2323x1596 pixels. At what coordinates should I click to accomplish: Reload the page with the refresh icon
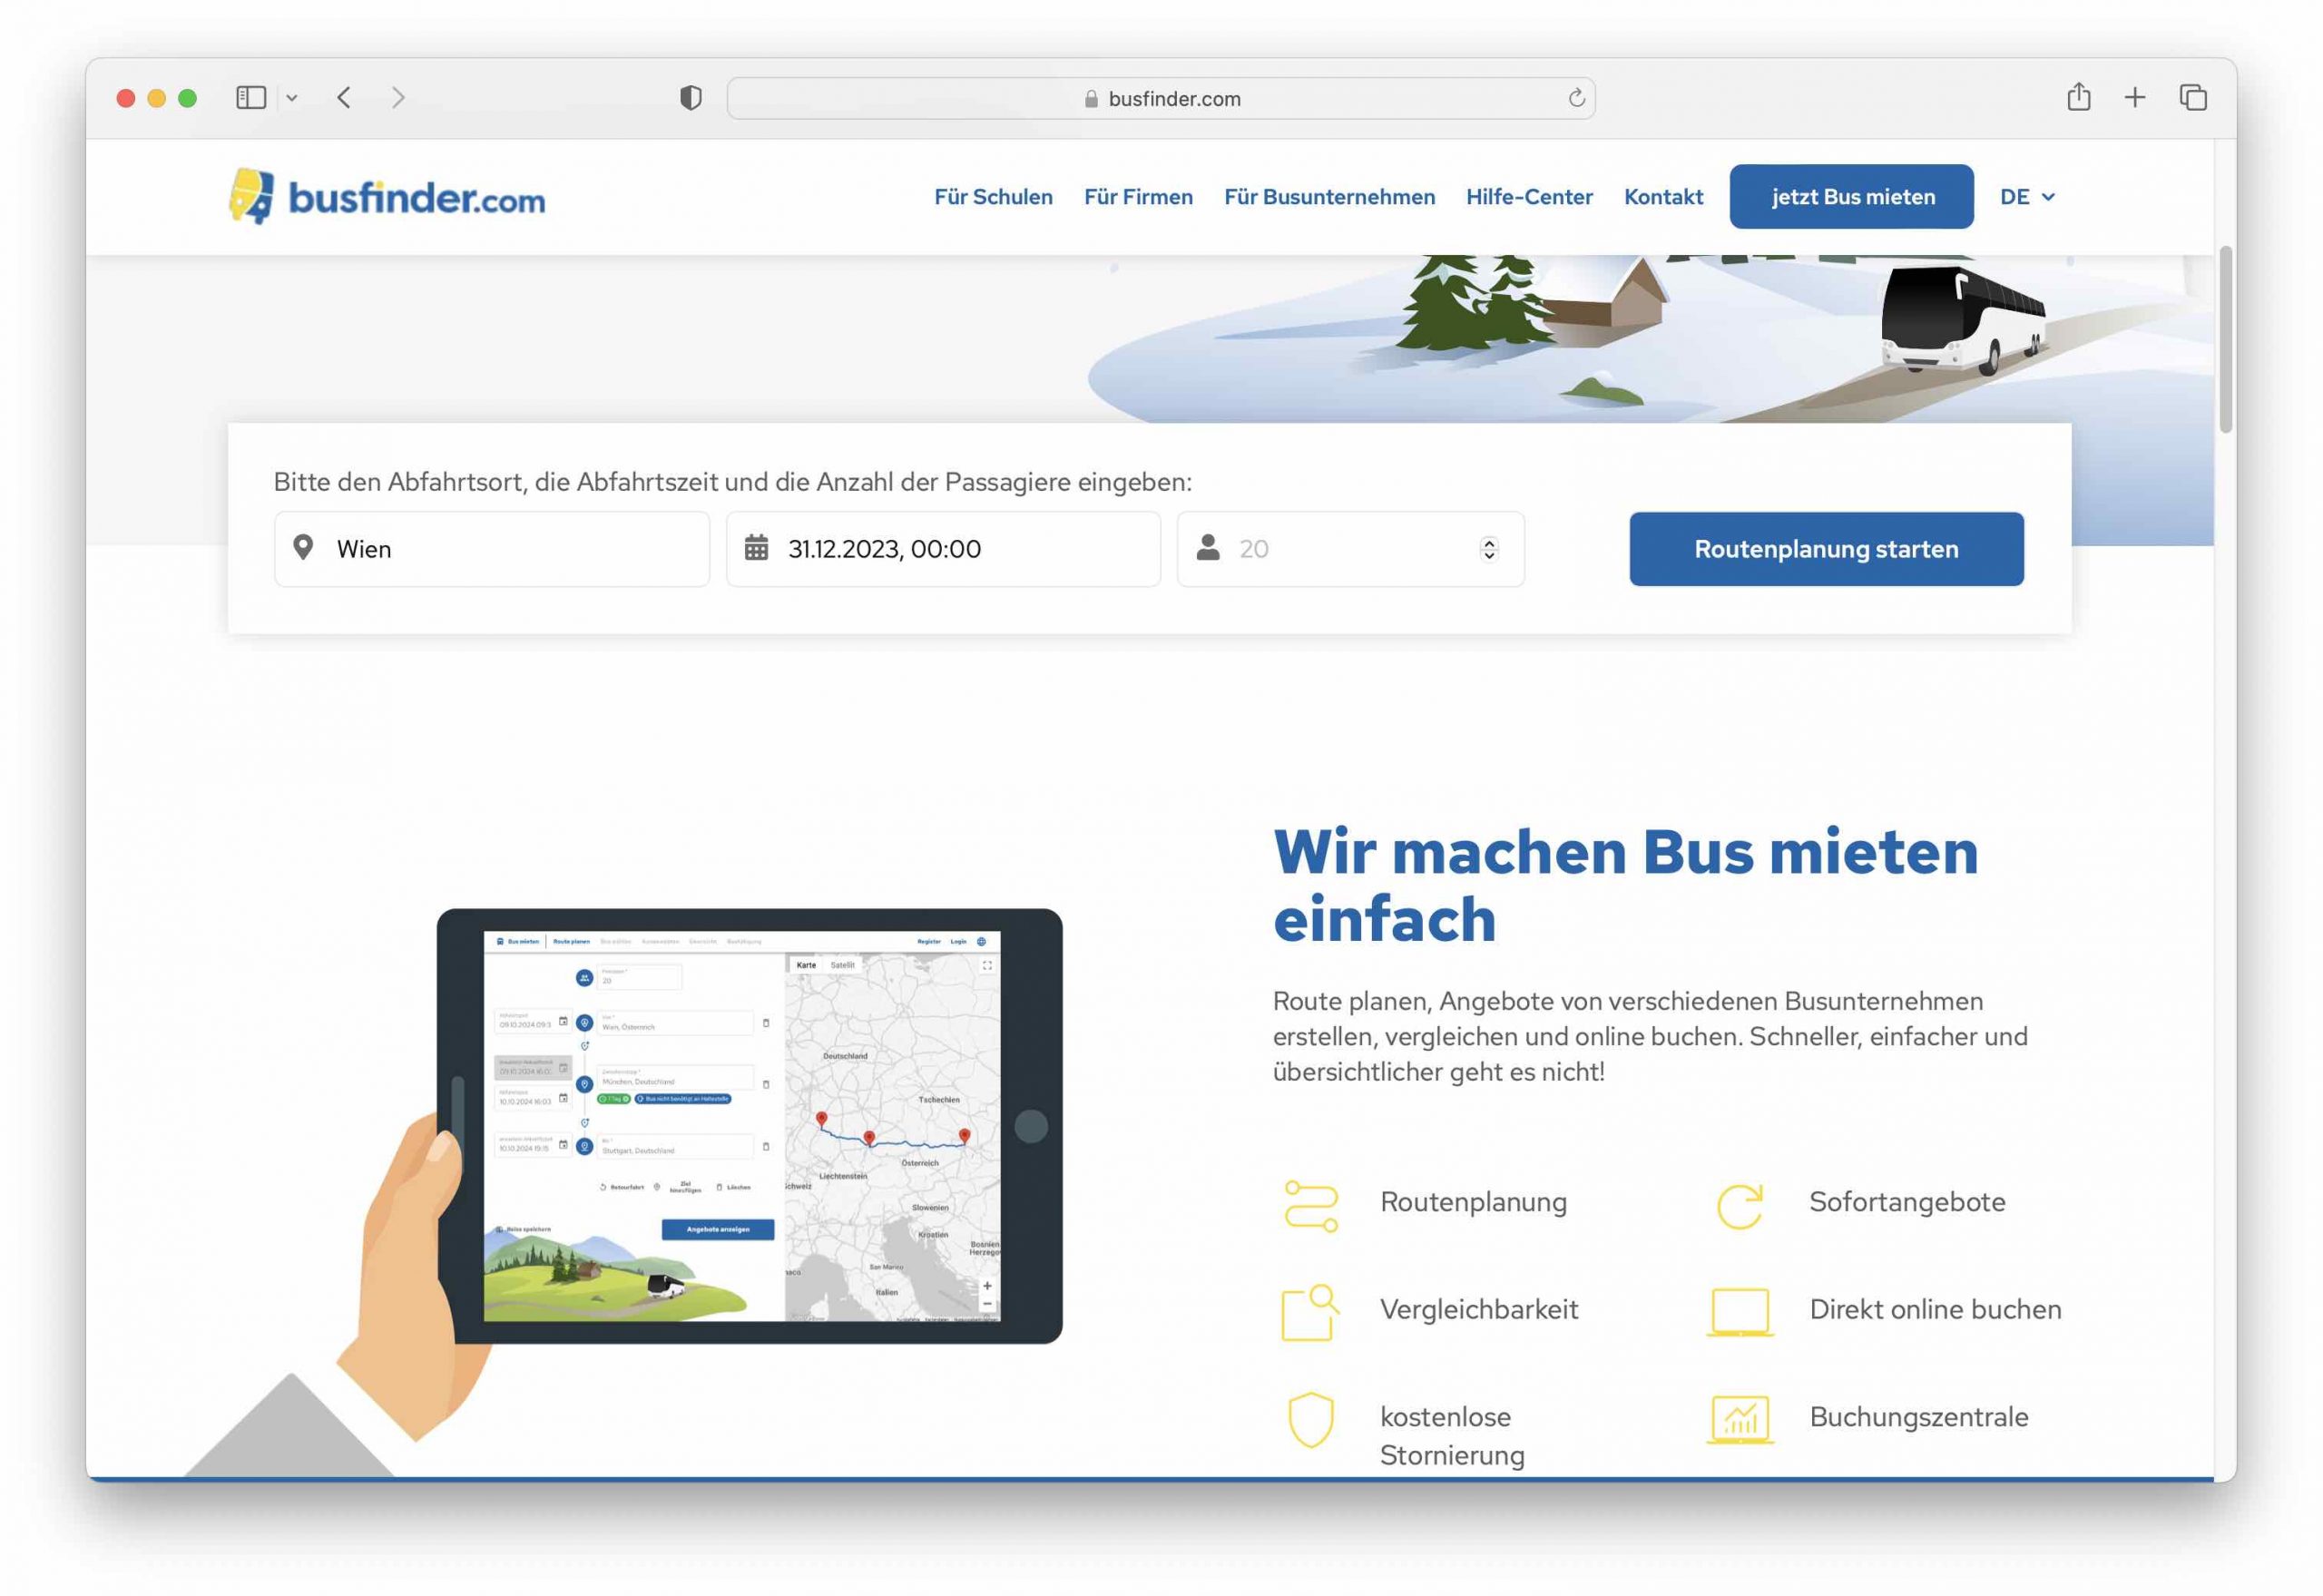[x=1576, y=97]
